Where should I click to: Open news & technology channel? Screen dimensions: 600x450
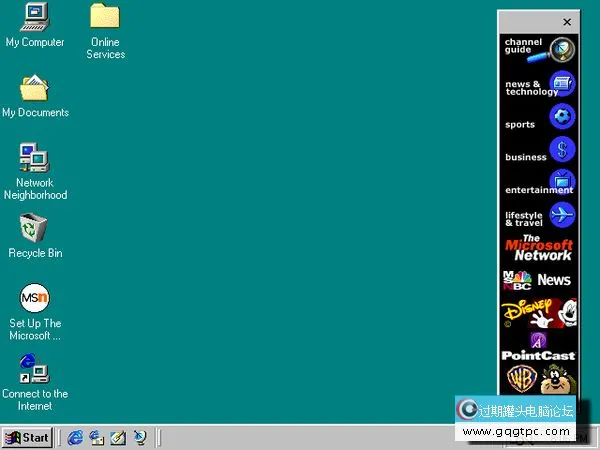(539, 84)
